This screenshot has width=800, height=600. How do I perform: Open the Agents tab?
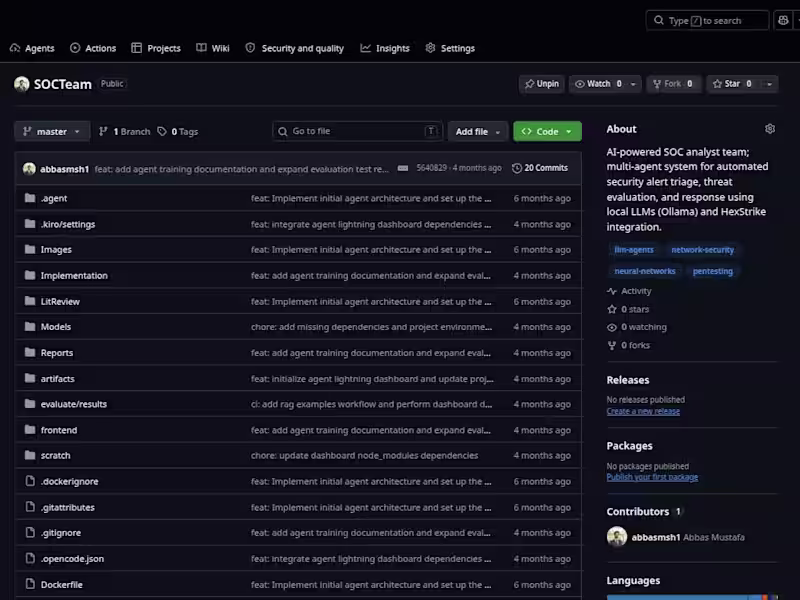point(32,48)
